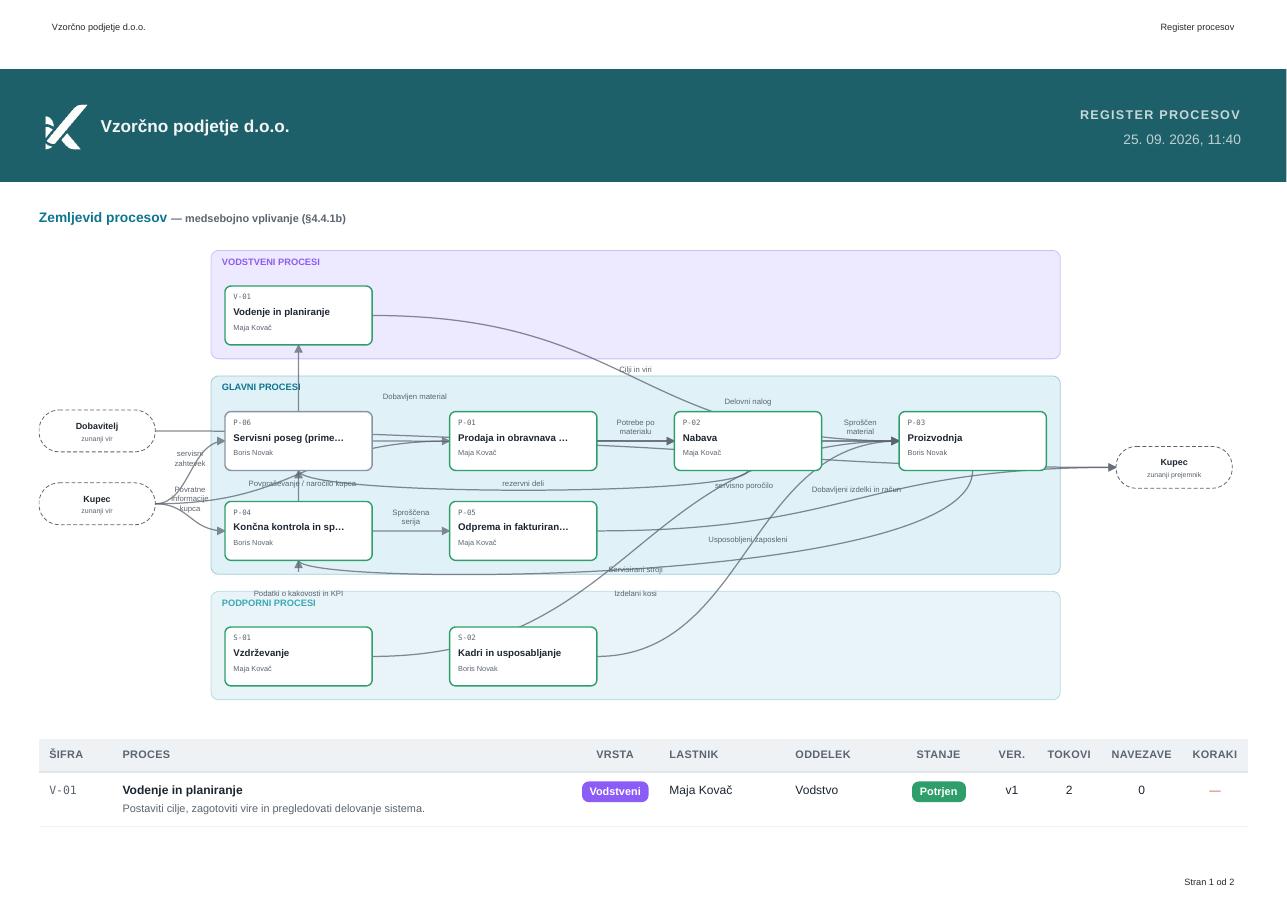Click the STANJE column header

click(x=938, y=754)
